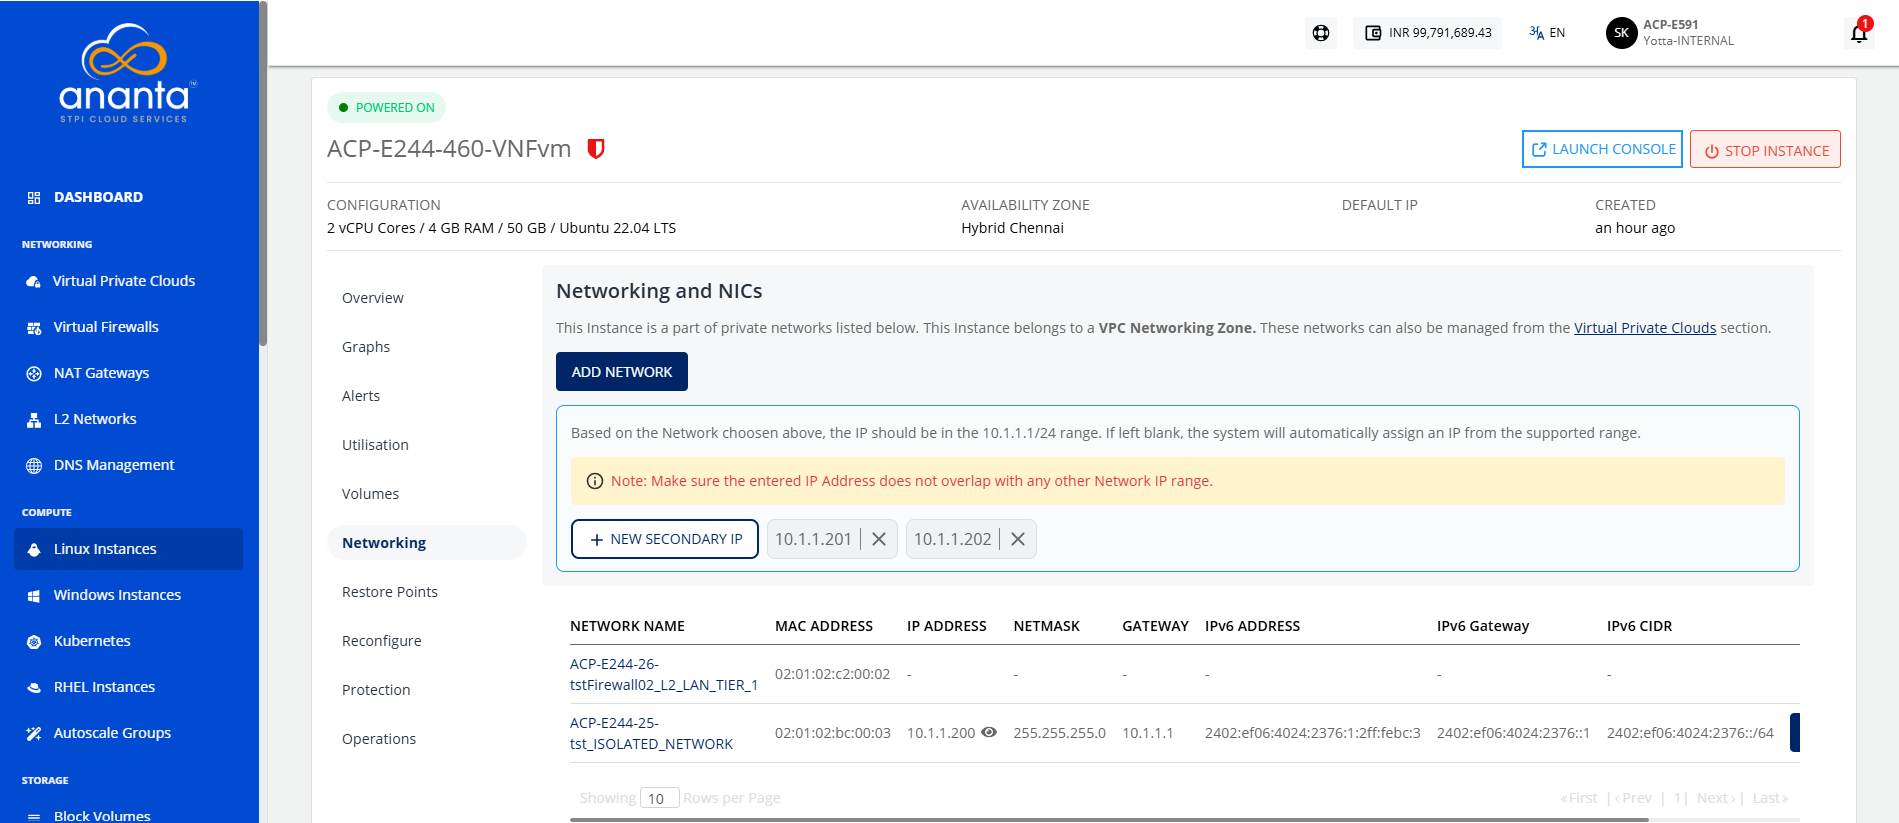
Task: Follow the Virtual Private Clouds link in description
Action: pyautogui.click(x=1645, y=328)
